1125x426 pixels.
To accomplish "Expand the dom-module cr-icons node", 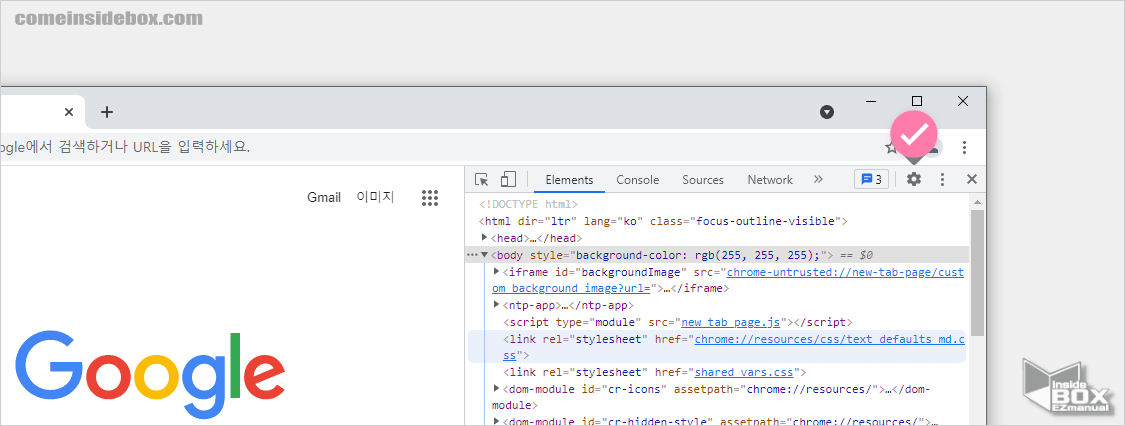I will tap(496, 389).
